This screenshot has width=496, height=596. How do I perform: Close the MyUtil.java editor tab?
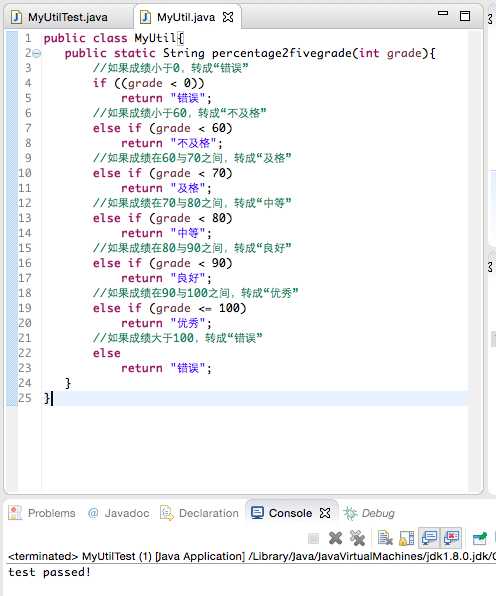(x=228, y=17)
